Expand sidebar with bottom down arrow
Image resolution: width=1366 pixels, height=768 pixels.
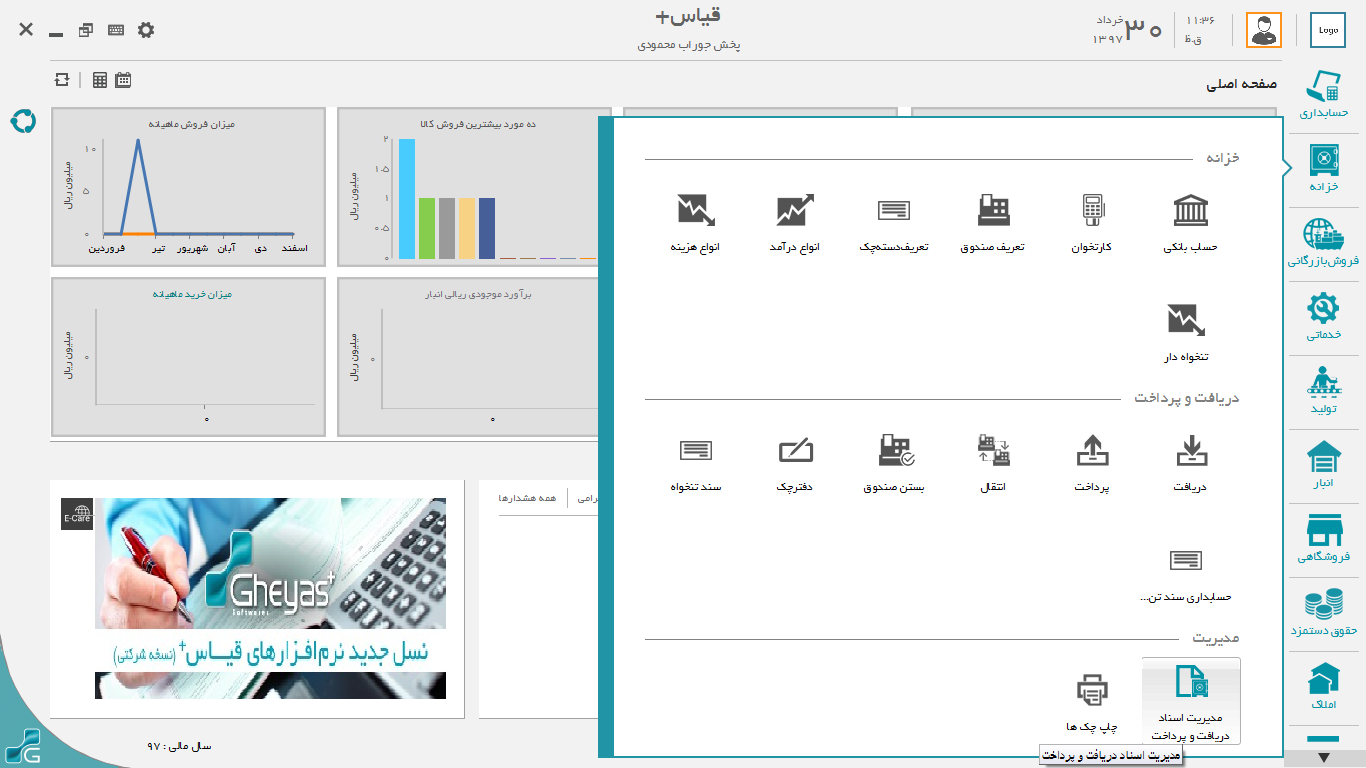coord(1325,758)
